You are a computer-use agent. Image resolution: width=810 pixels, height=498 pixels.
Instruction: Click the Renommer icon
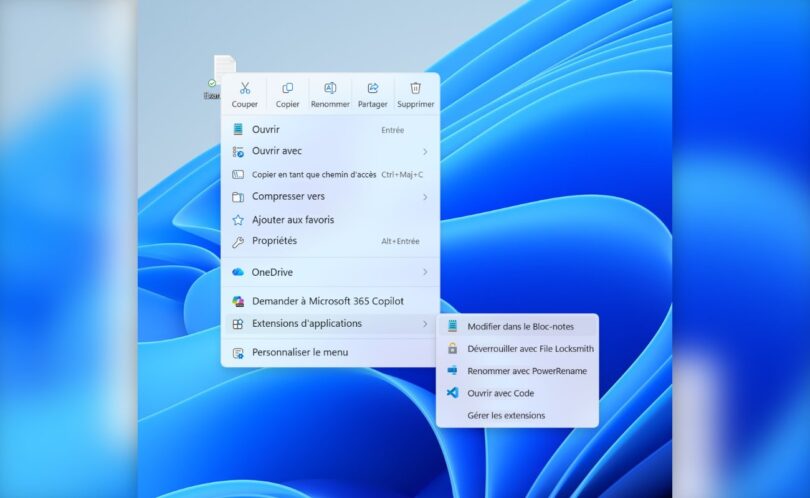[x=330, y=88]
